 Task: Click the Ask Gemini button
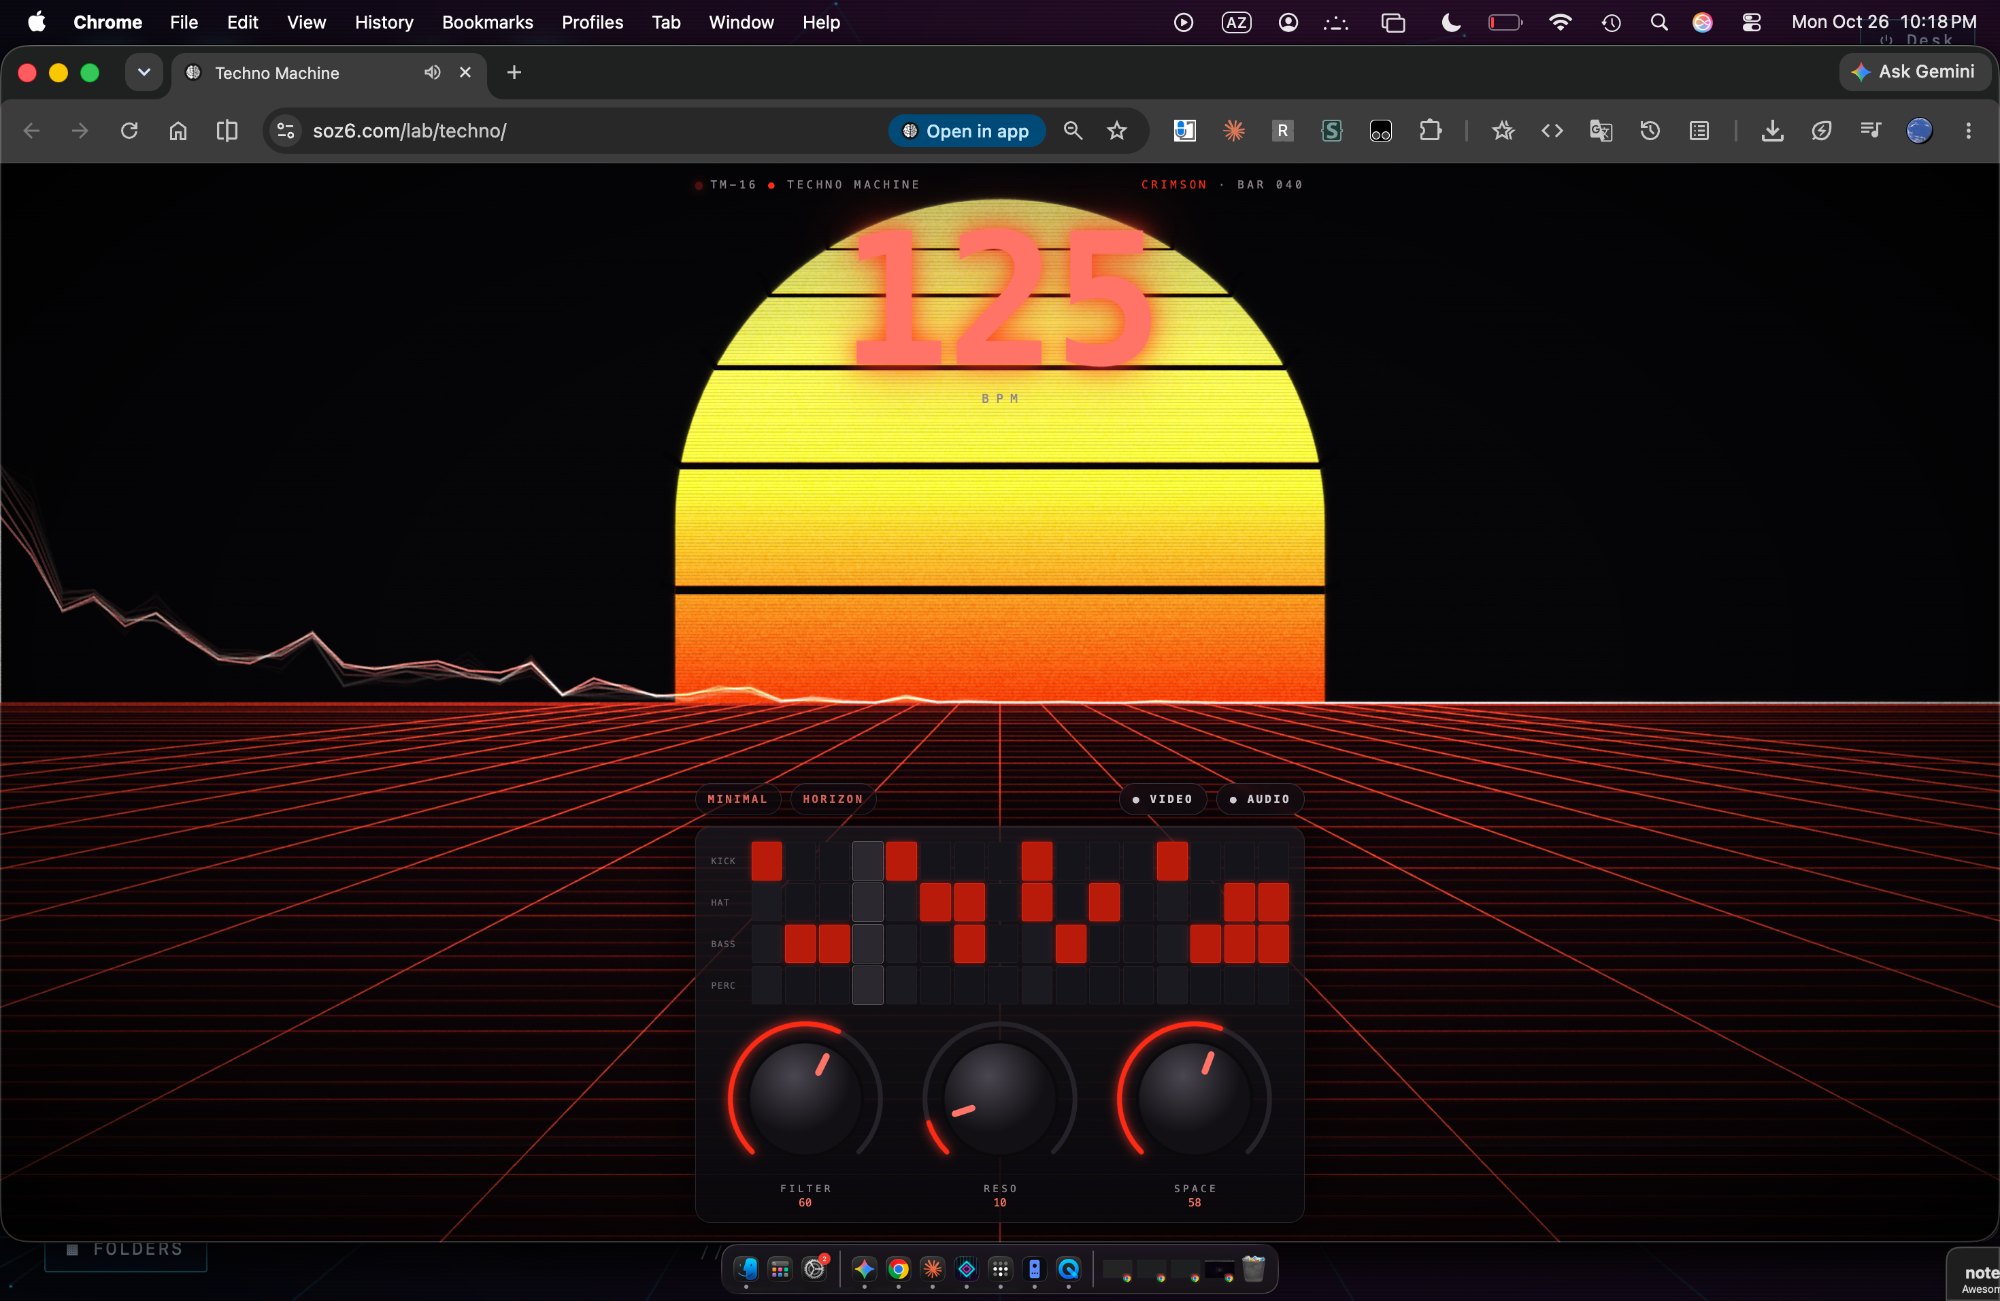tap(1914, 72)
